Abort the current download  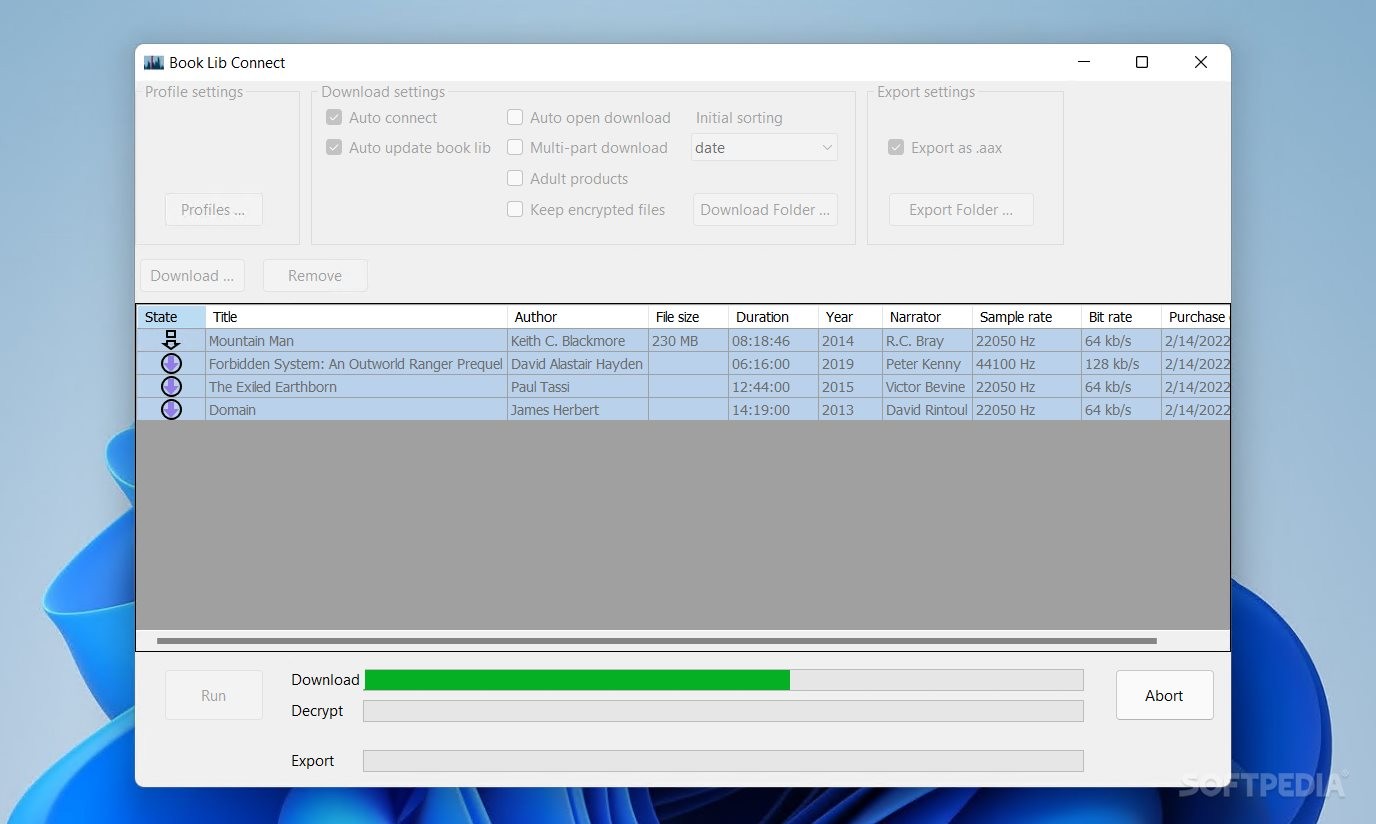click(1164, 695)
